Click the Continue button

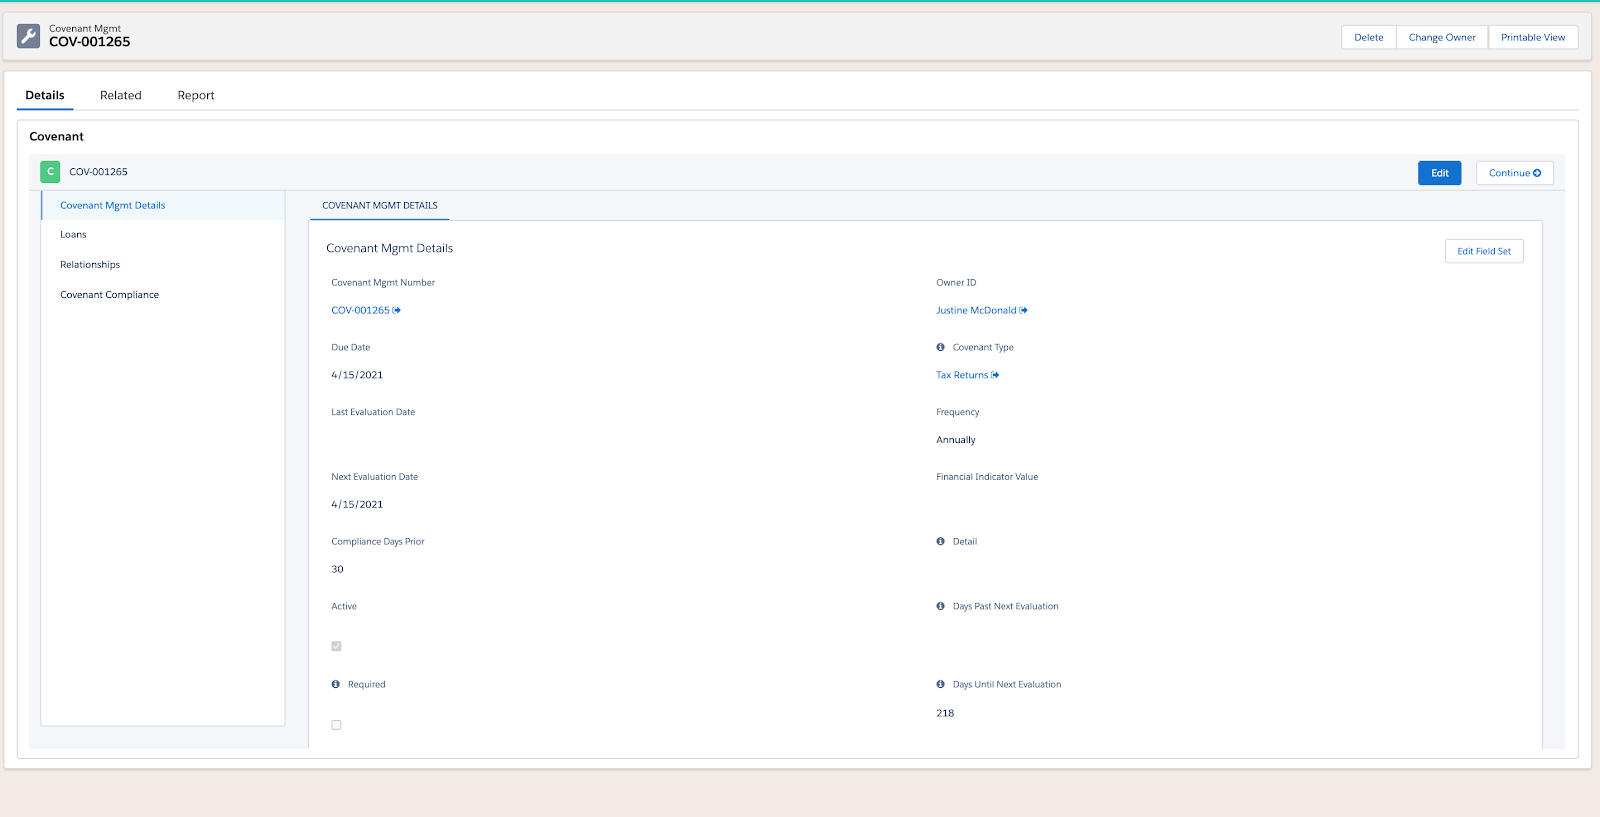[1515, 173]
